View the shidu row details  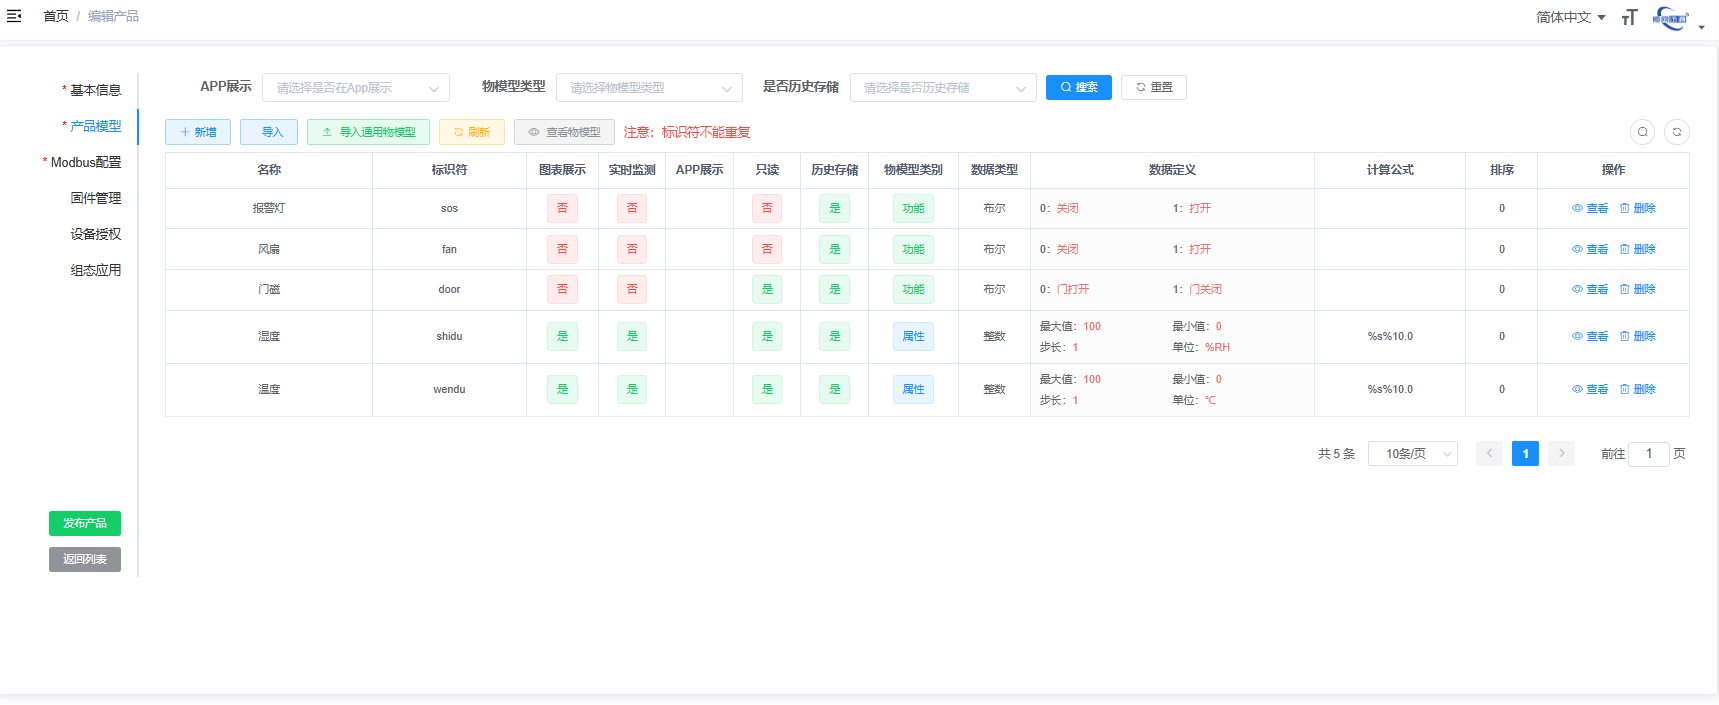(1590, 336)
